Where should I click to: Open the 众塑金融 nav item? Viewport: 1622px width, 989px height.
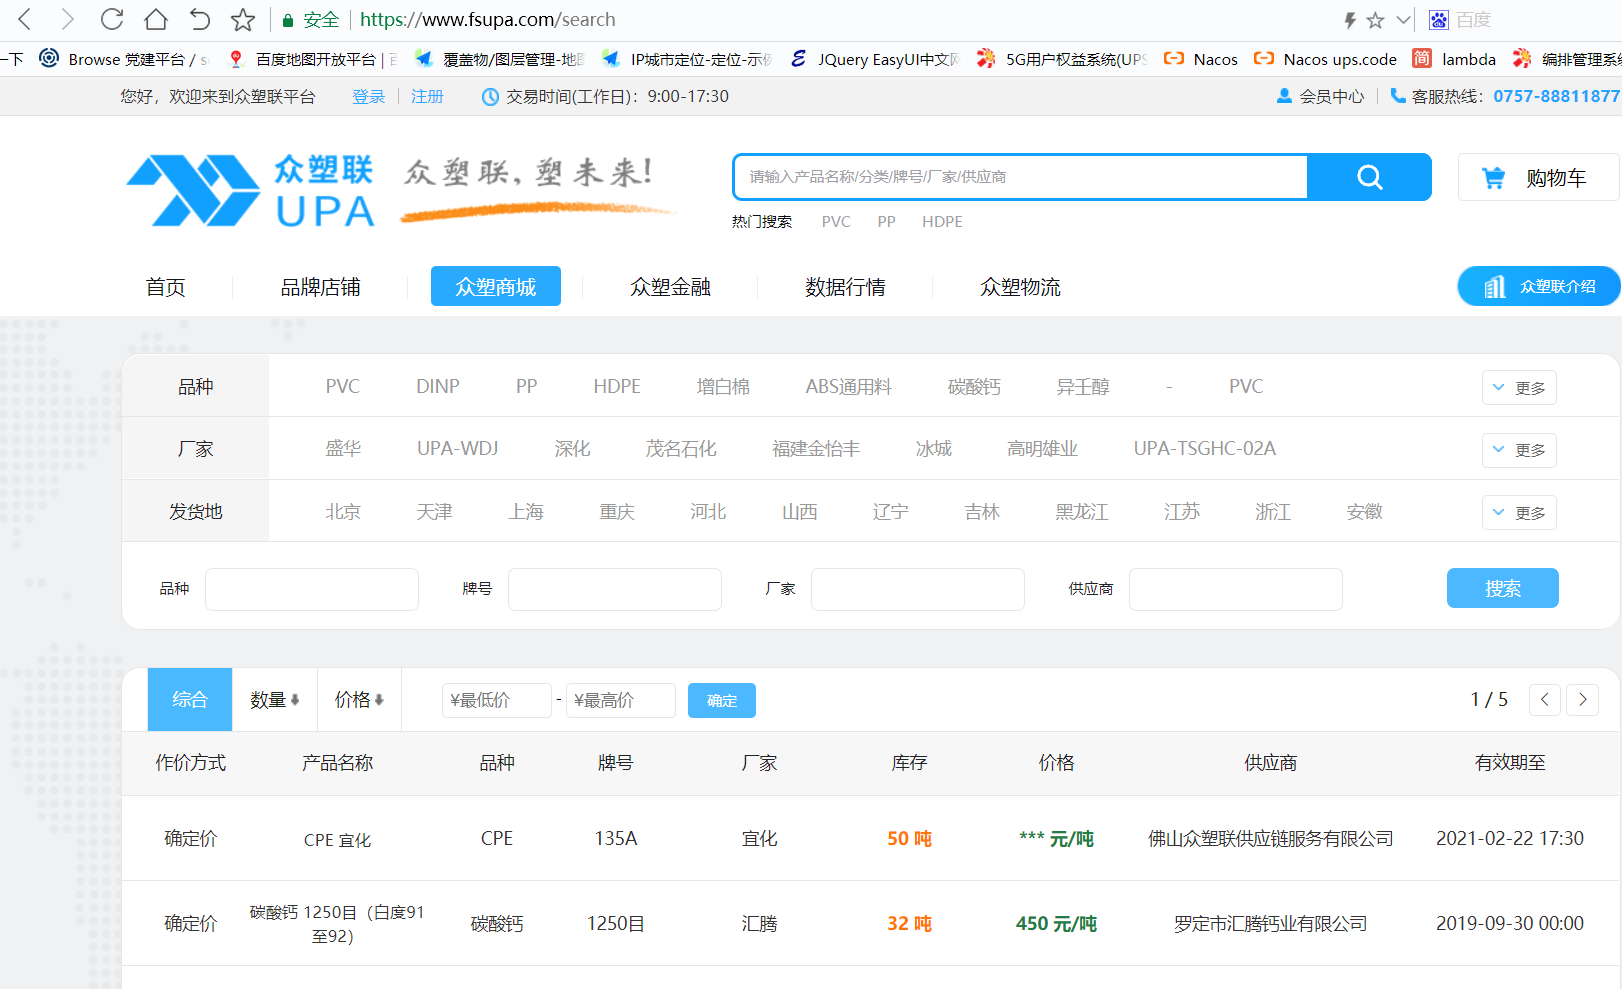(x=670, y=287)
